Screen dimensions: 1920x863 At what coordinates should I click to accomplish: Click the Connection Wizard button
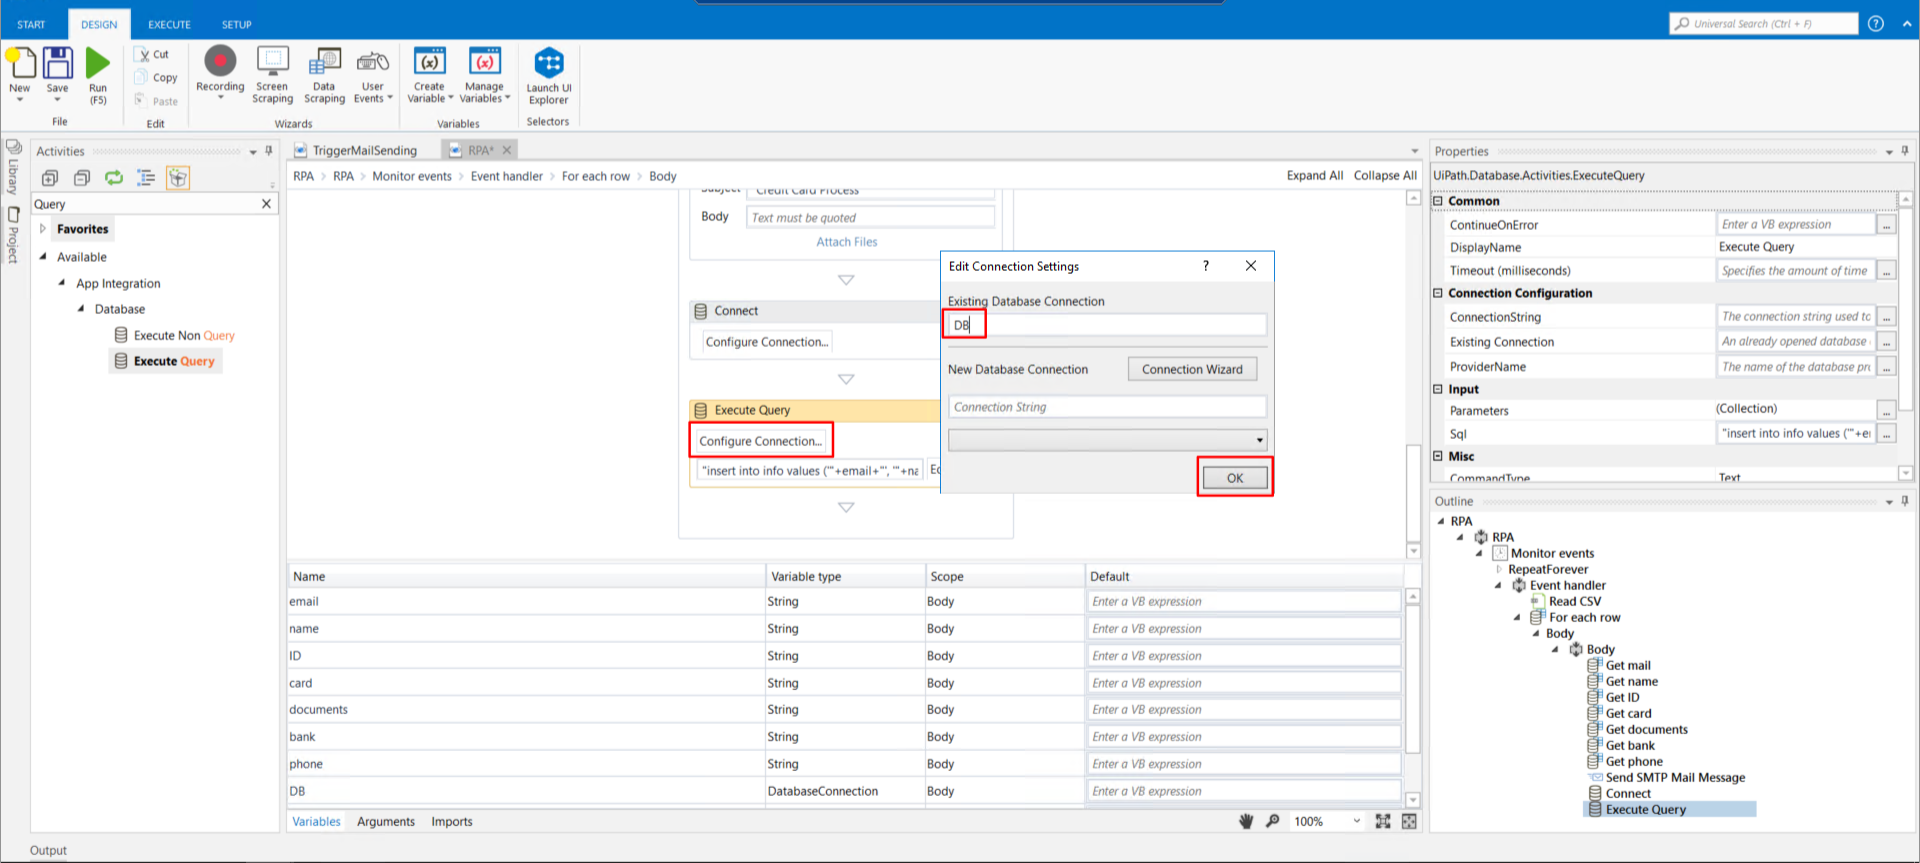coord(1192,369)
